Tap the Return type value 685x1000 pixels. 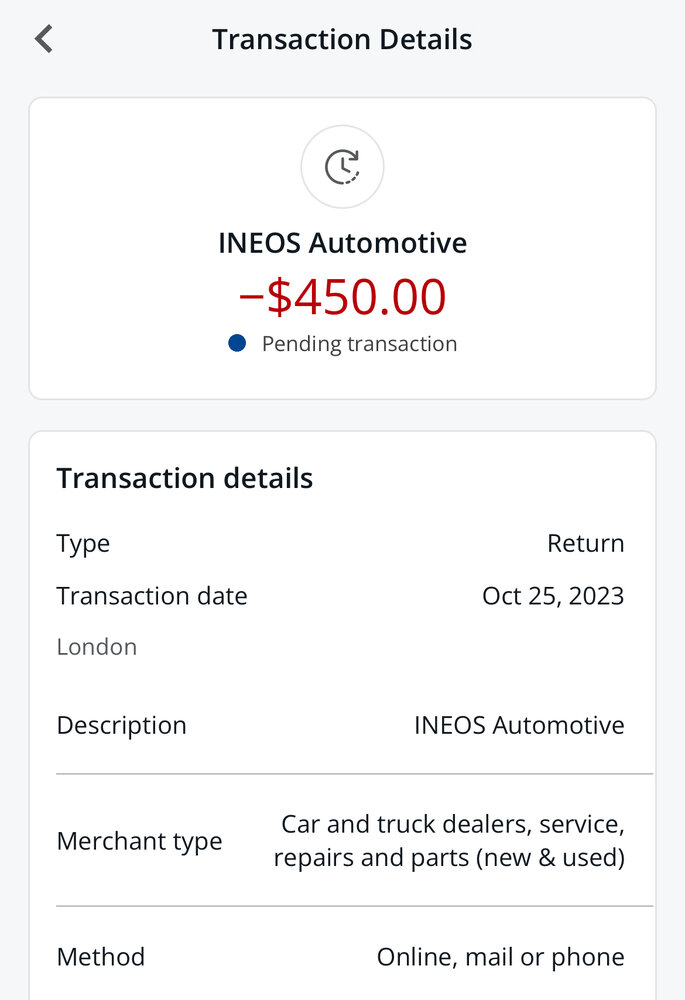click(x=586, y=543)
